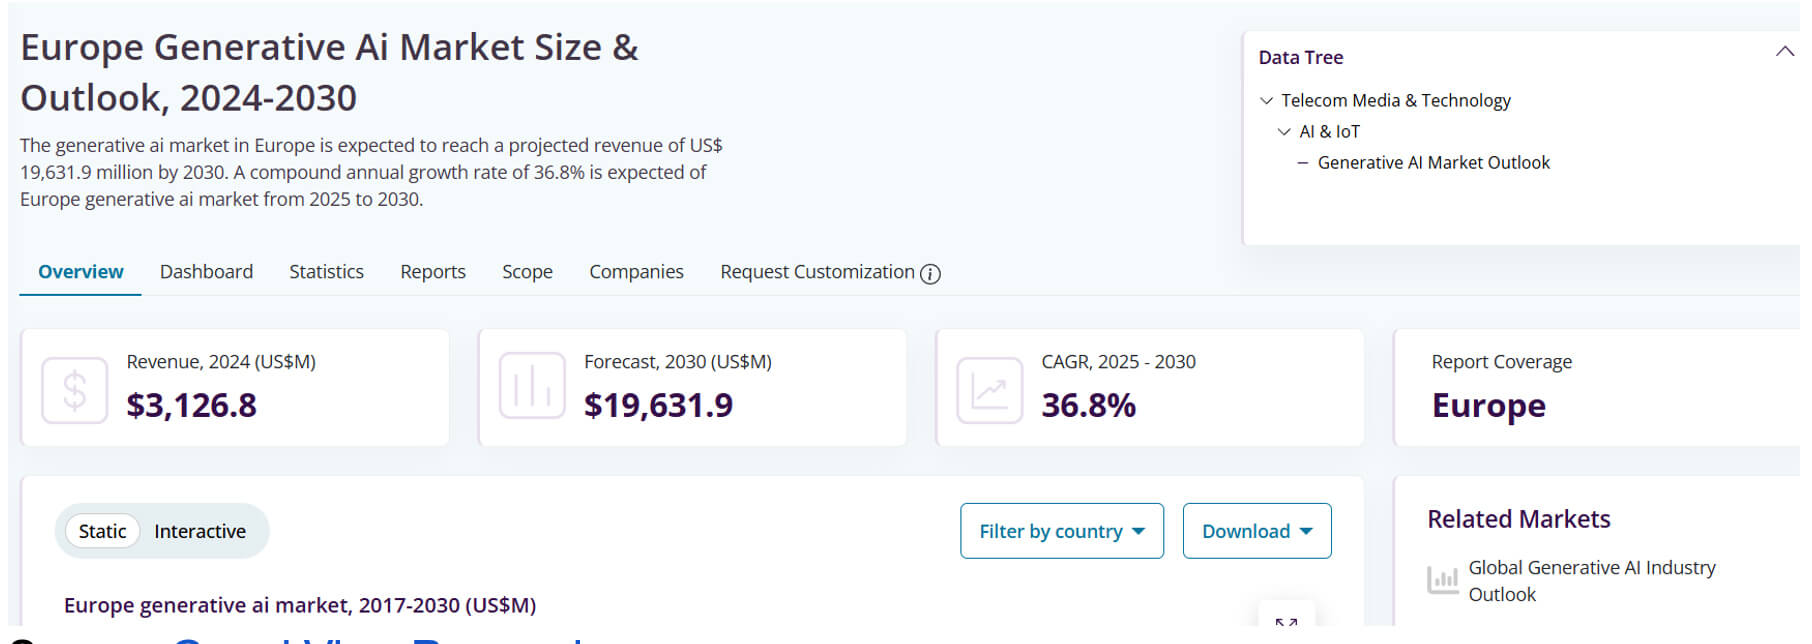Click the bar chart forecast icon
The image size is (1812, 644).
tap(532, 387)
